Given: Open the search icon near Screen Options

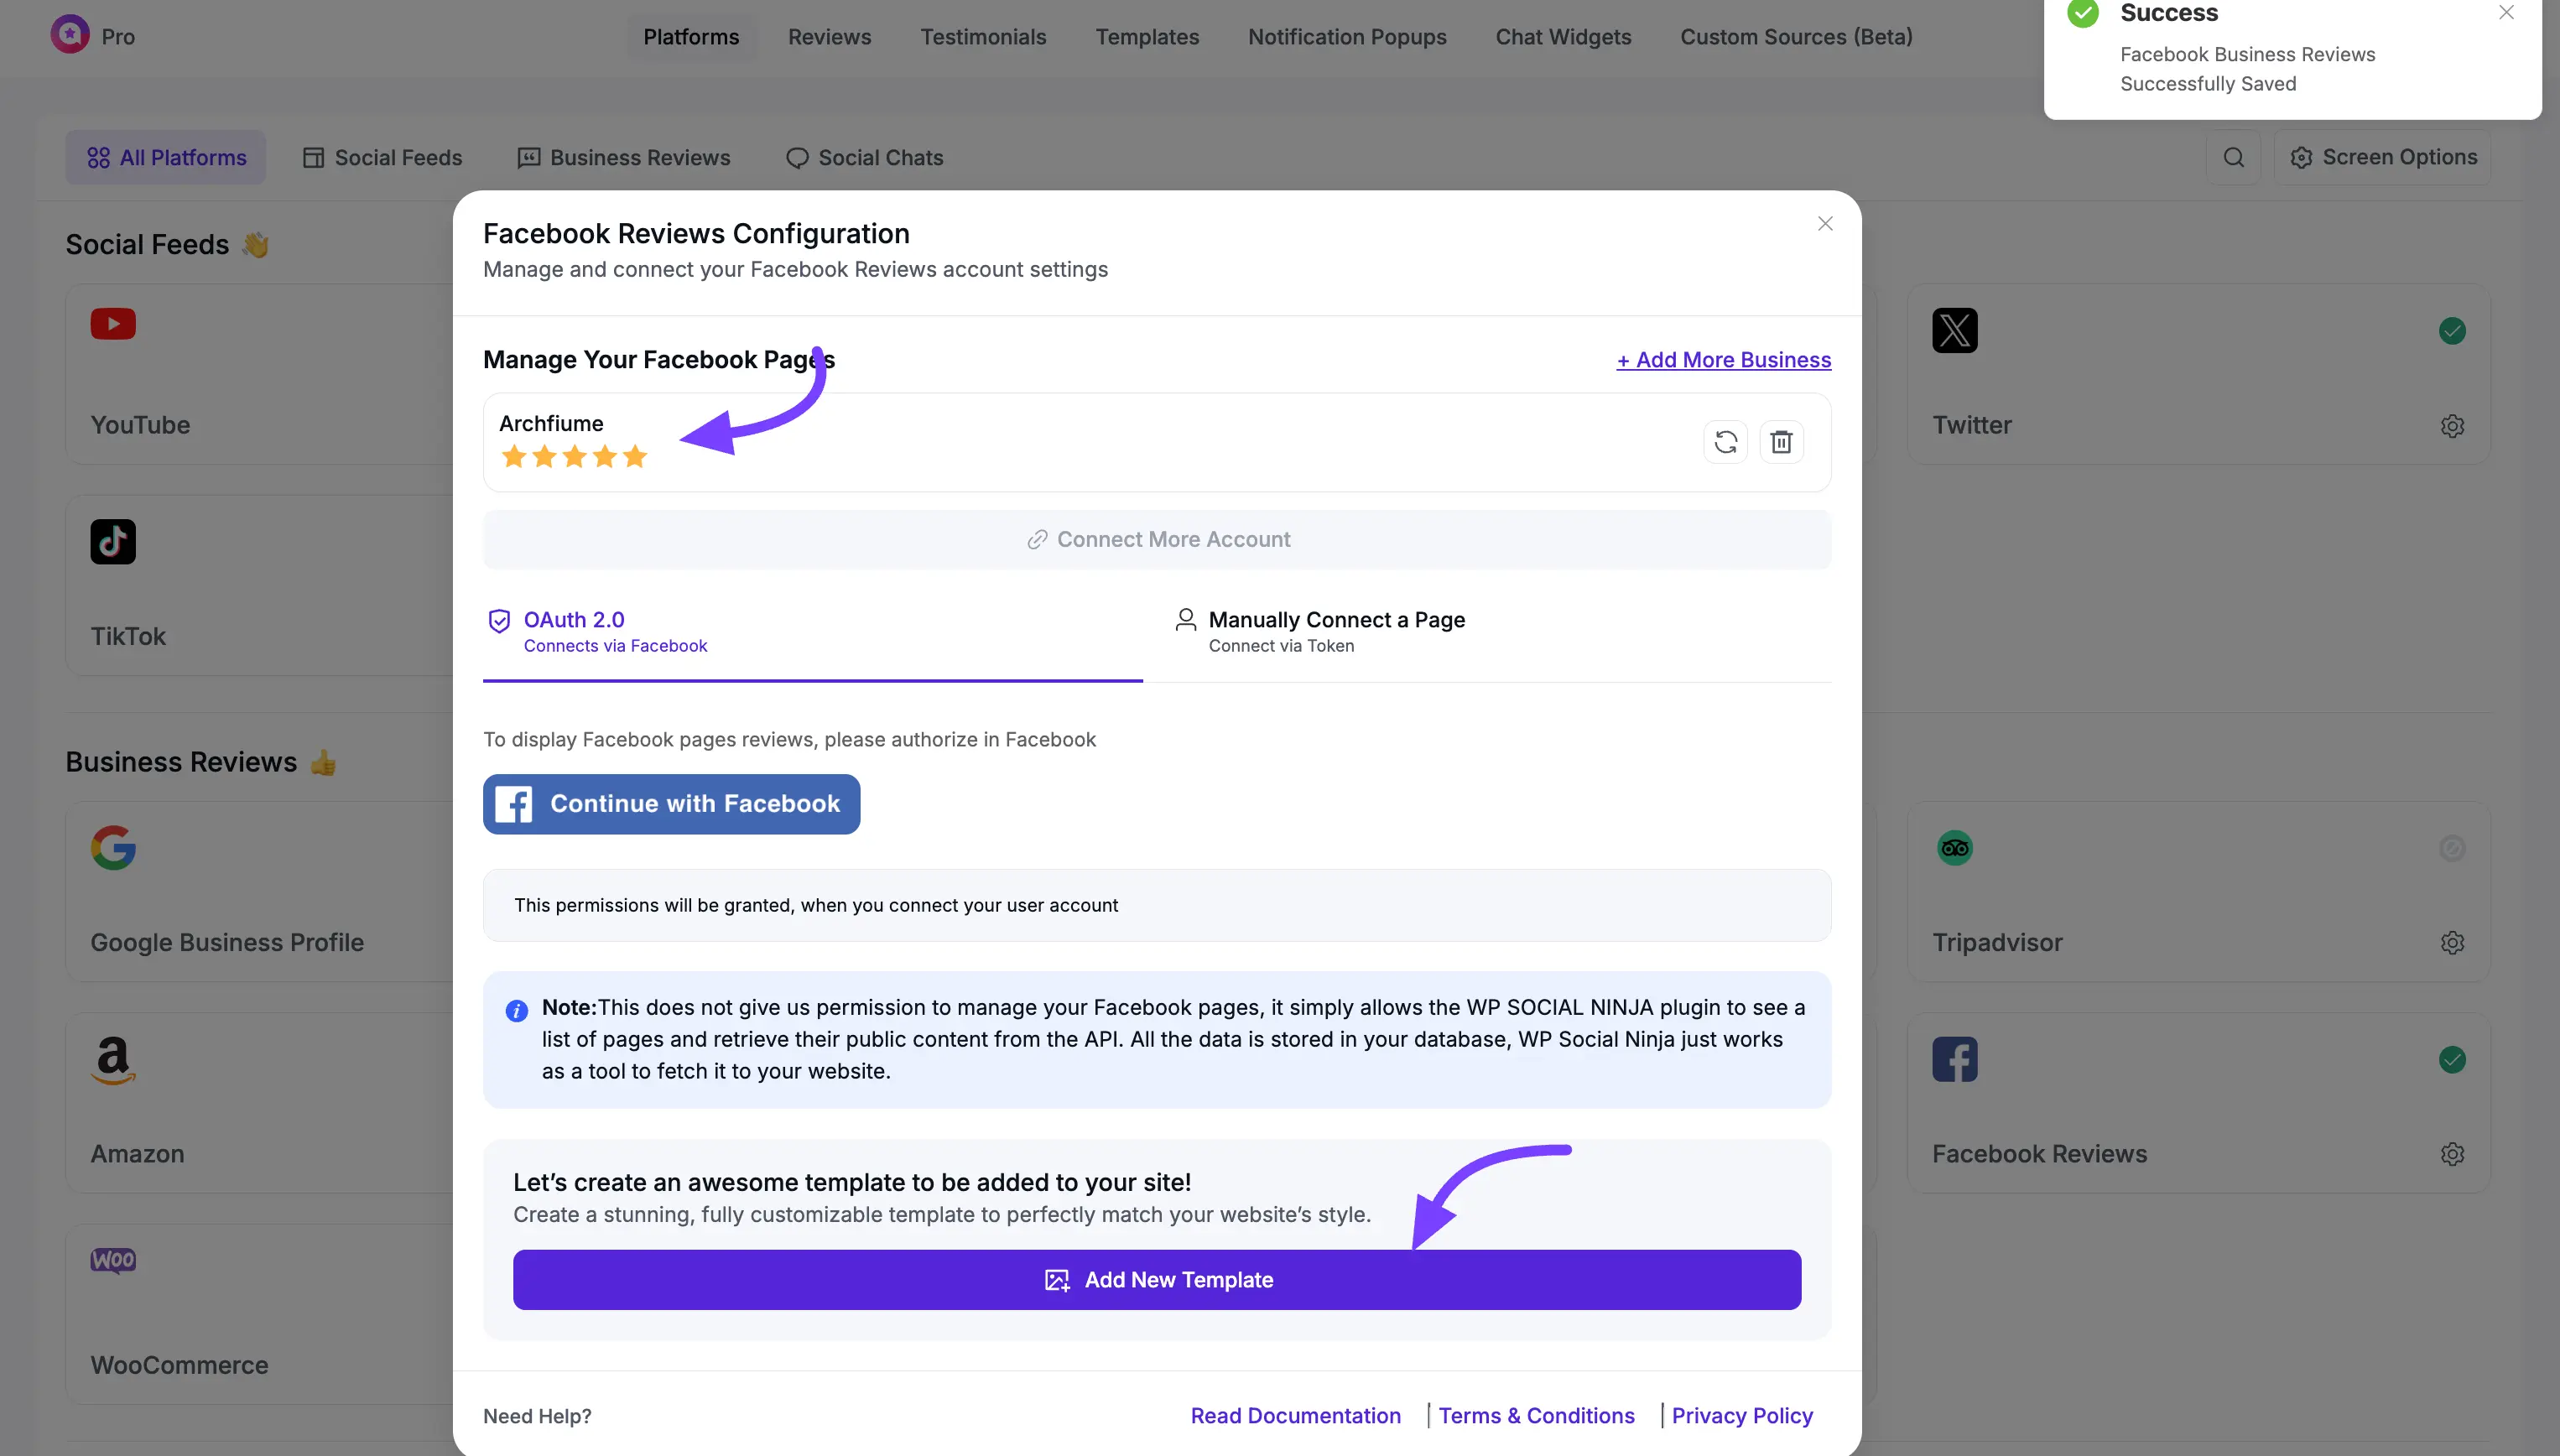Looking at the screenshot, I should click(2233, 157).
